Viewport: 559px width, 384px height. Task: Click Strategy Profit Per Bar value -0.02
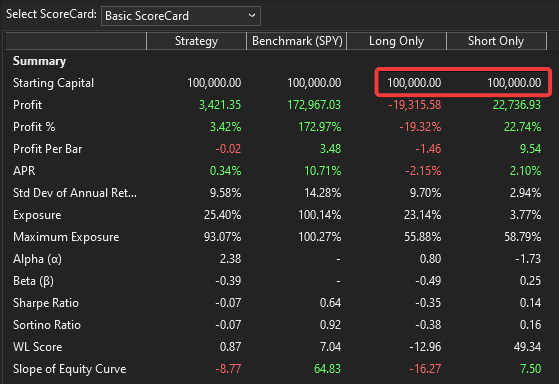tap(228, 149)
